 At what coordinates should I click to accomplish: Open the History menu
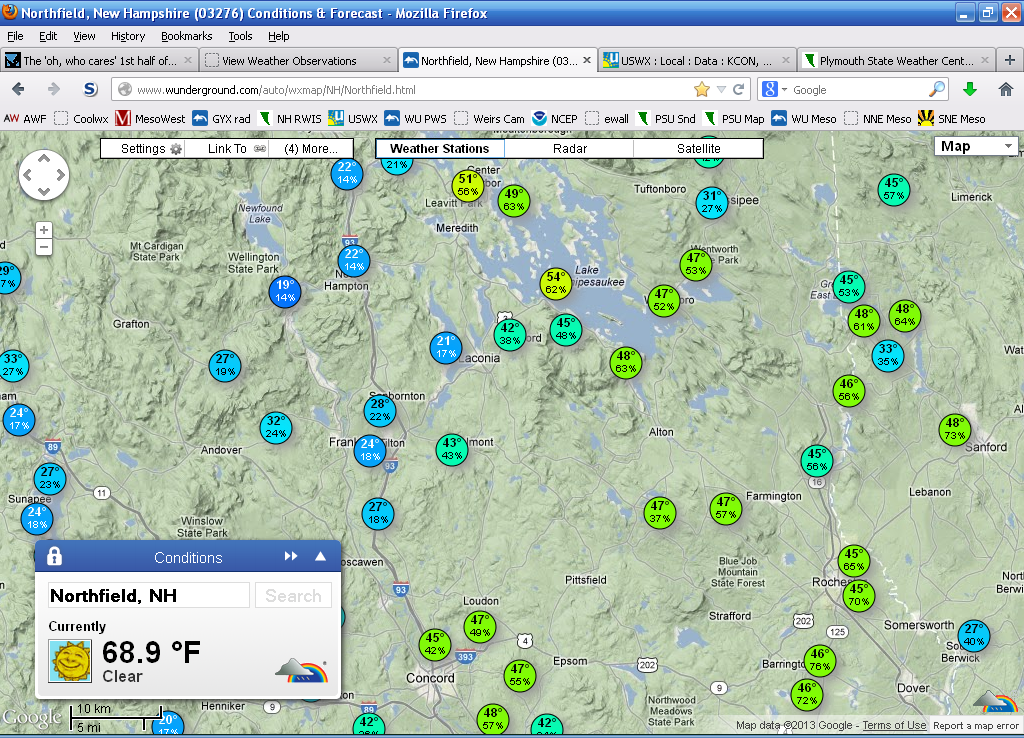[x=128, y=36]
